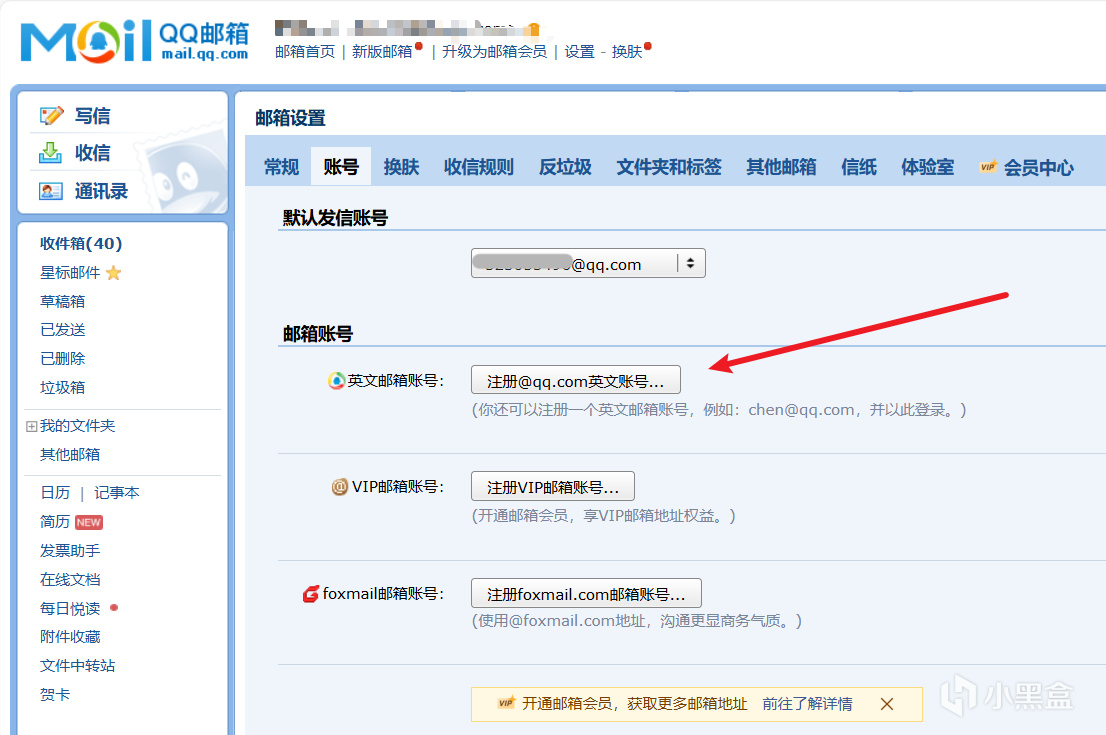Open 每日悦读 link
This screenshot has width=1106, height=735.
[70, 609]
